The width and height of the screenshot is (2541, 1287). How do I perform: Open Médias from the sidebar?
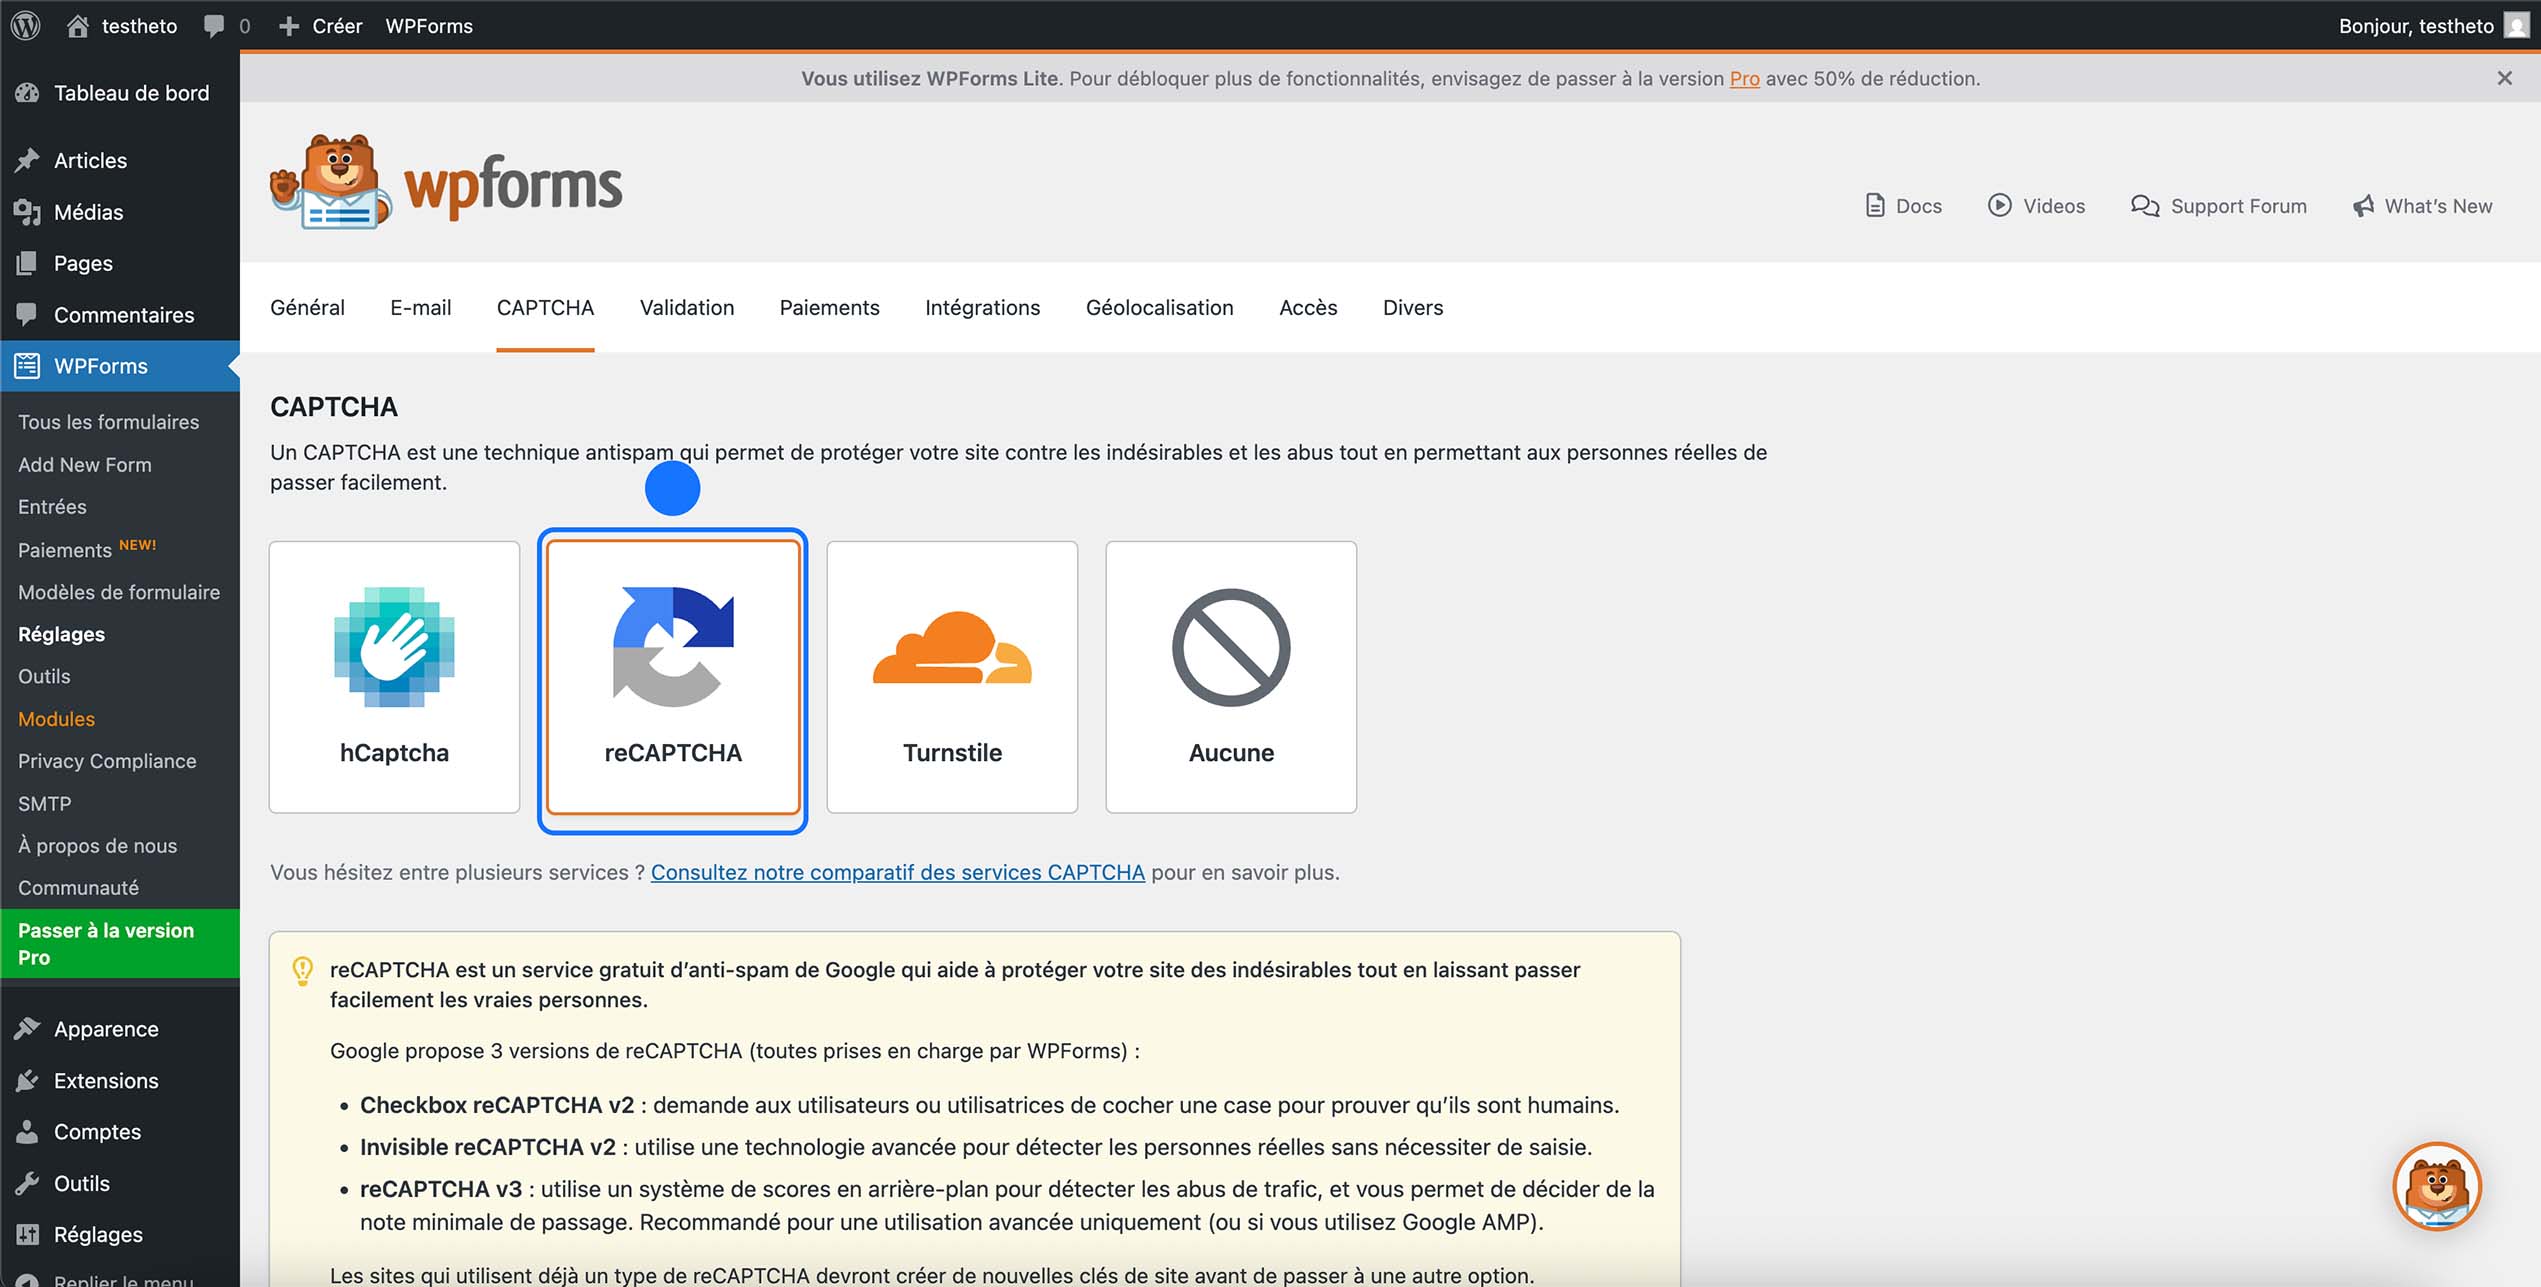click(86, 212)
